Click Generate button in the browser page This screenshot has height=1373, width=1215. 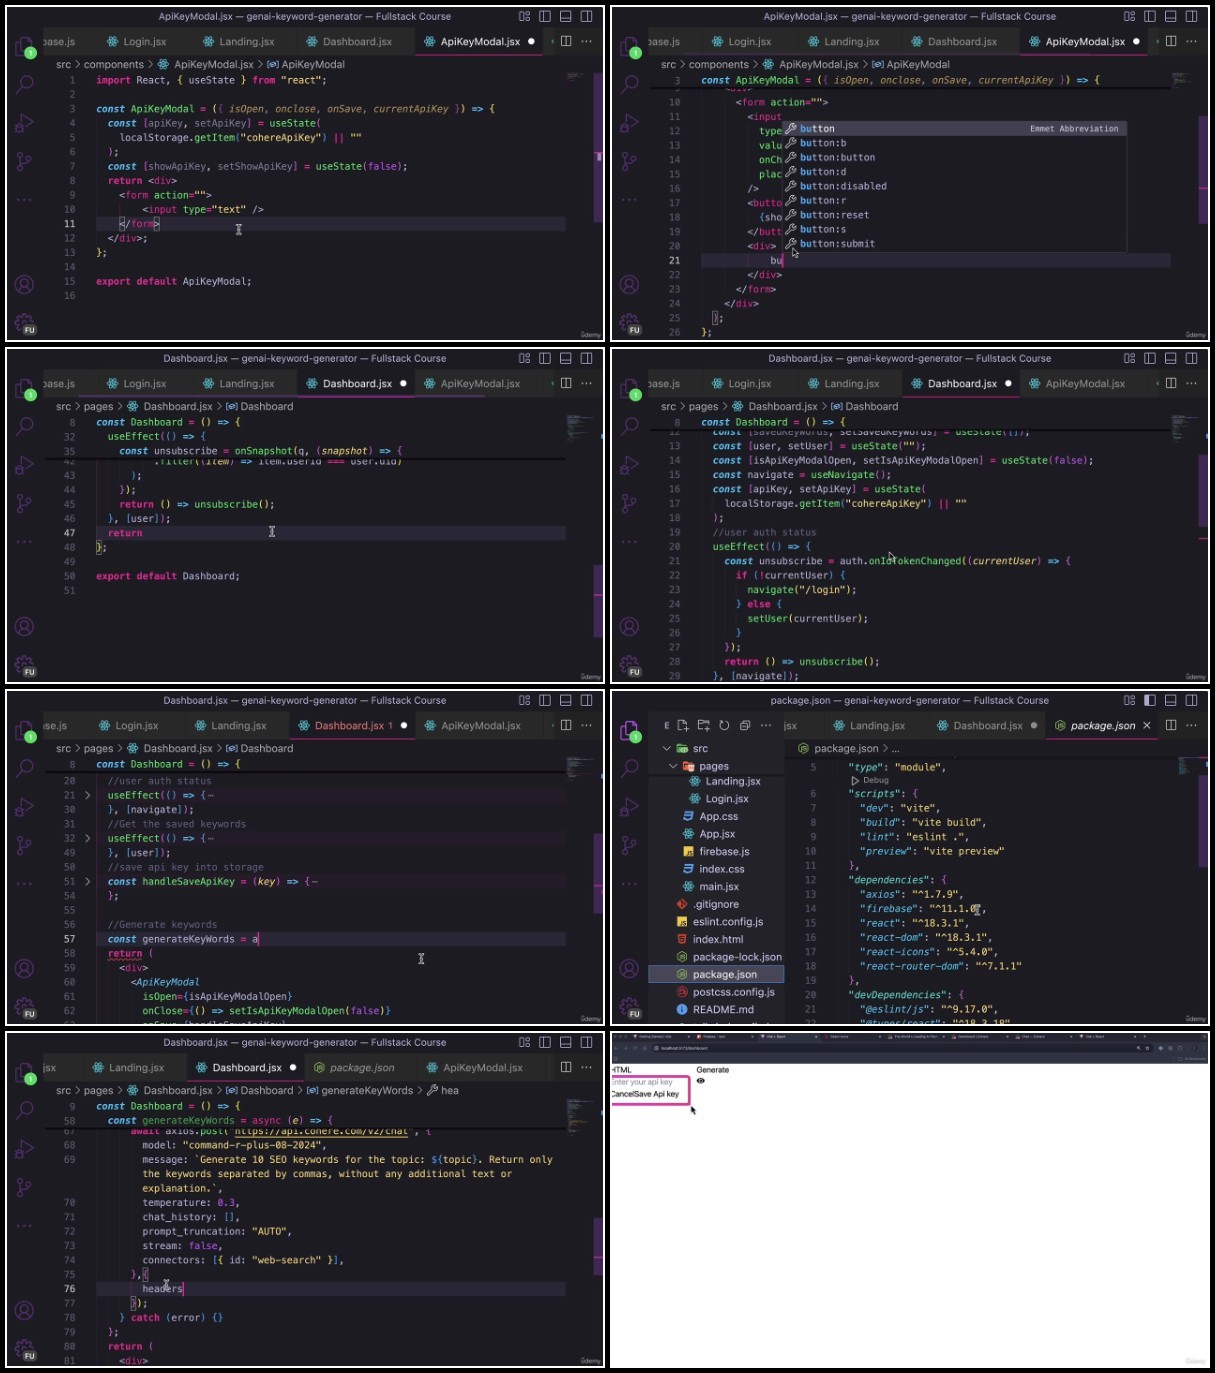pyautogui.click(x=713, y=1070)
